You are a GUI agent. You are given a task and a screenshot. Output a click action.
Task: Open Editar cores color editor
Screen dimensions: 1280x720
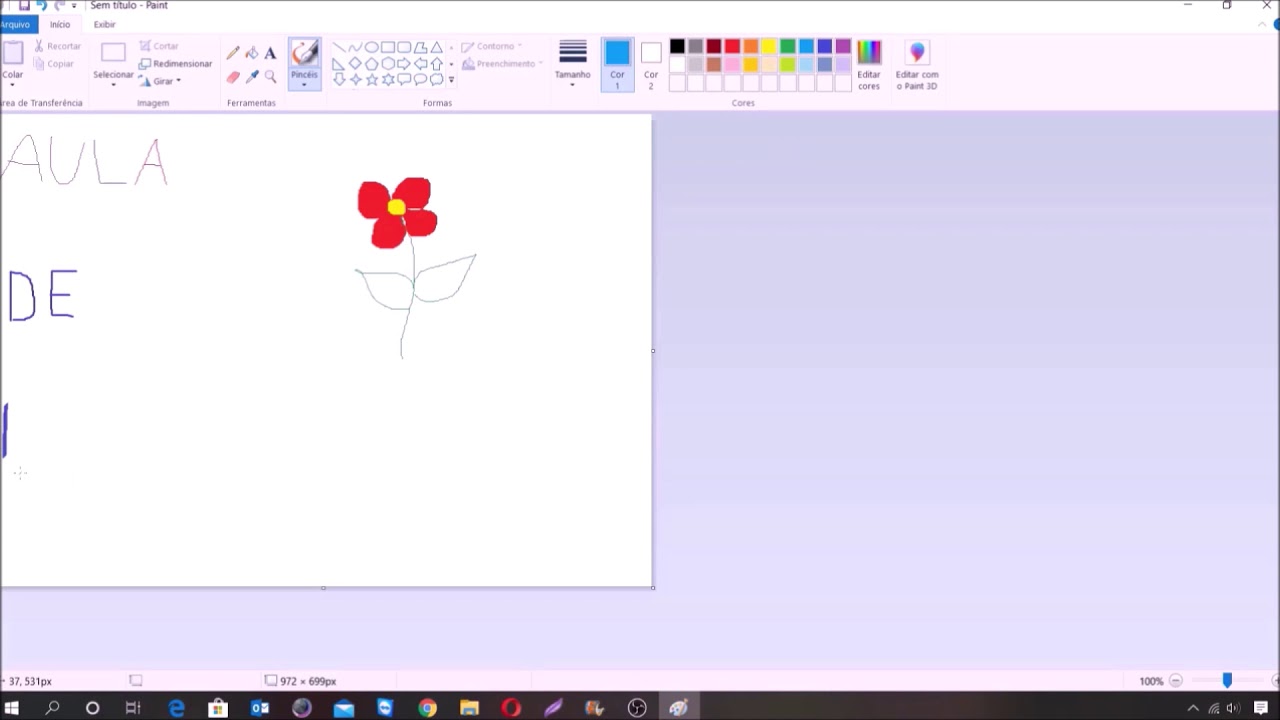coord(869,65)
